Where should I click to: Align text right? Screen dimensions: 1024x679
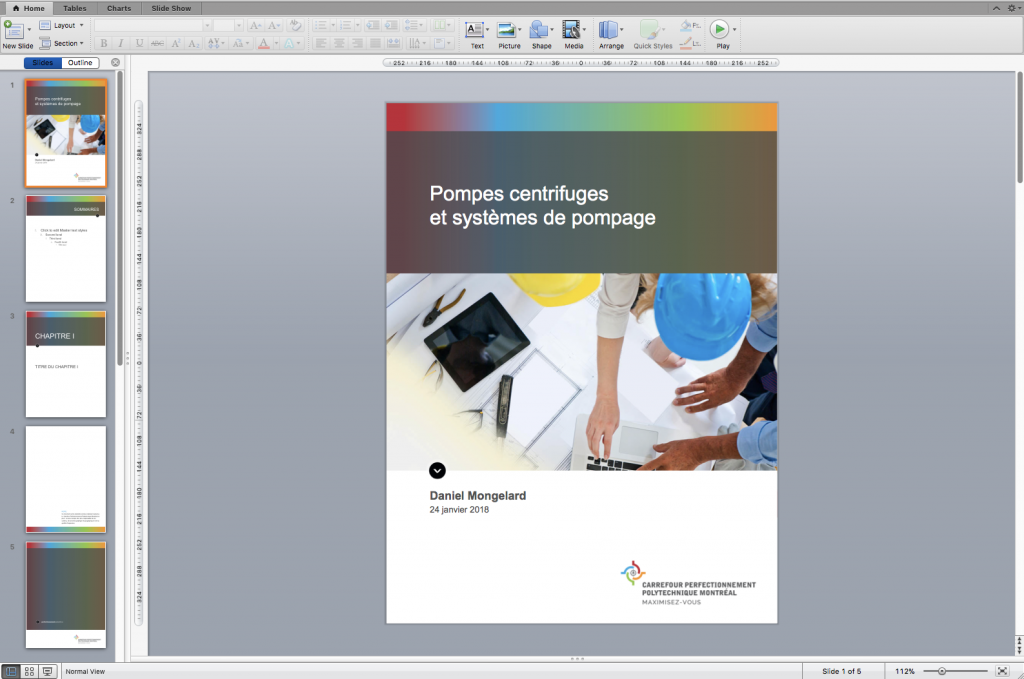coord(357,44)
